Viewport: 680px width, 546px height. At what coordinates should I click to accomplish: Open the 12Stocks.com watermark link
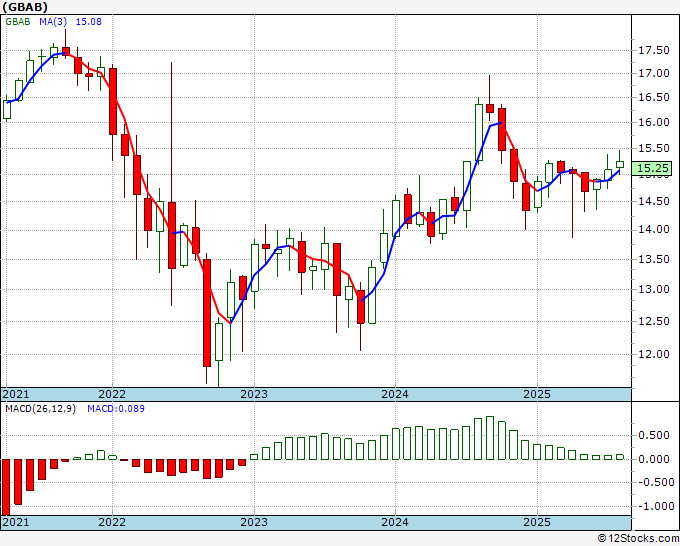638,539
